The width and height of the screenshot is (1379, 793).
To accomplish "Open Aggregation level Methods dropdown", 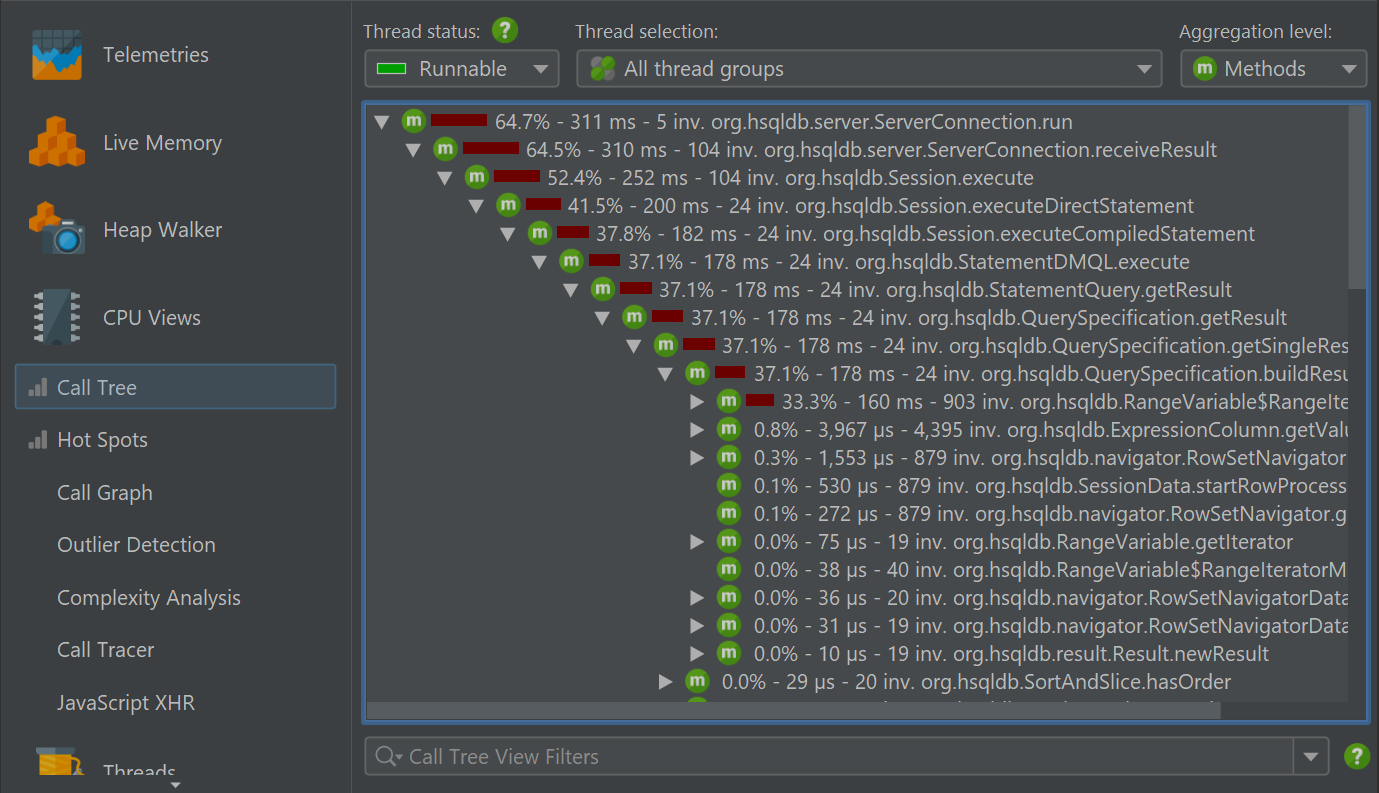I will pos(1273,69).
